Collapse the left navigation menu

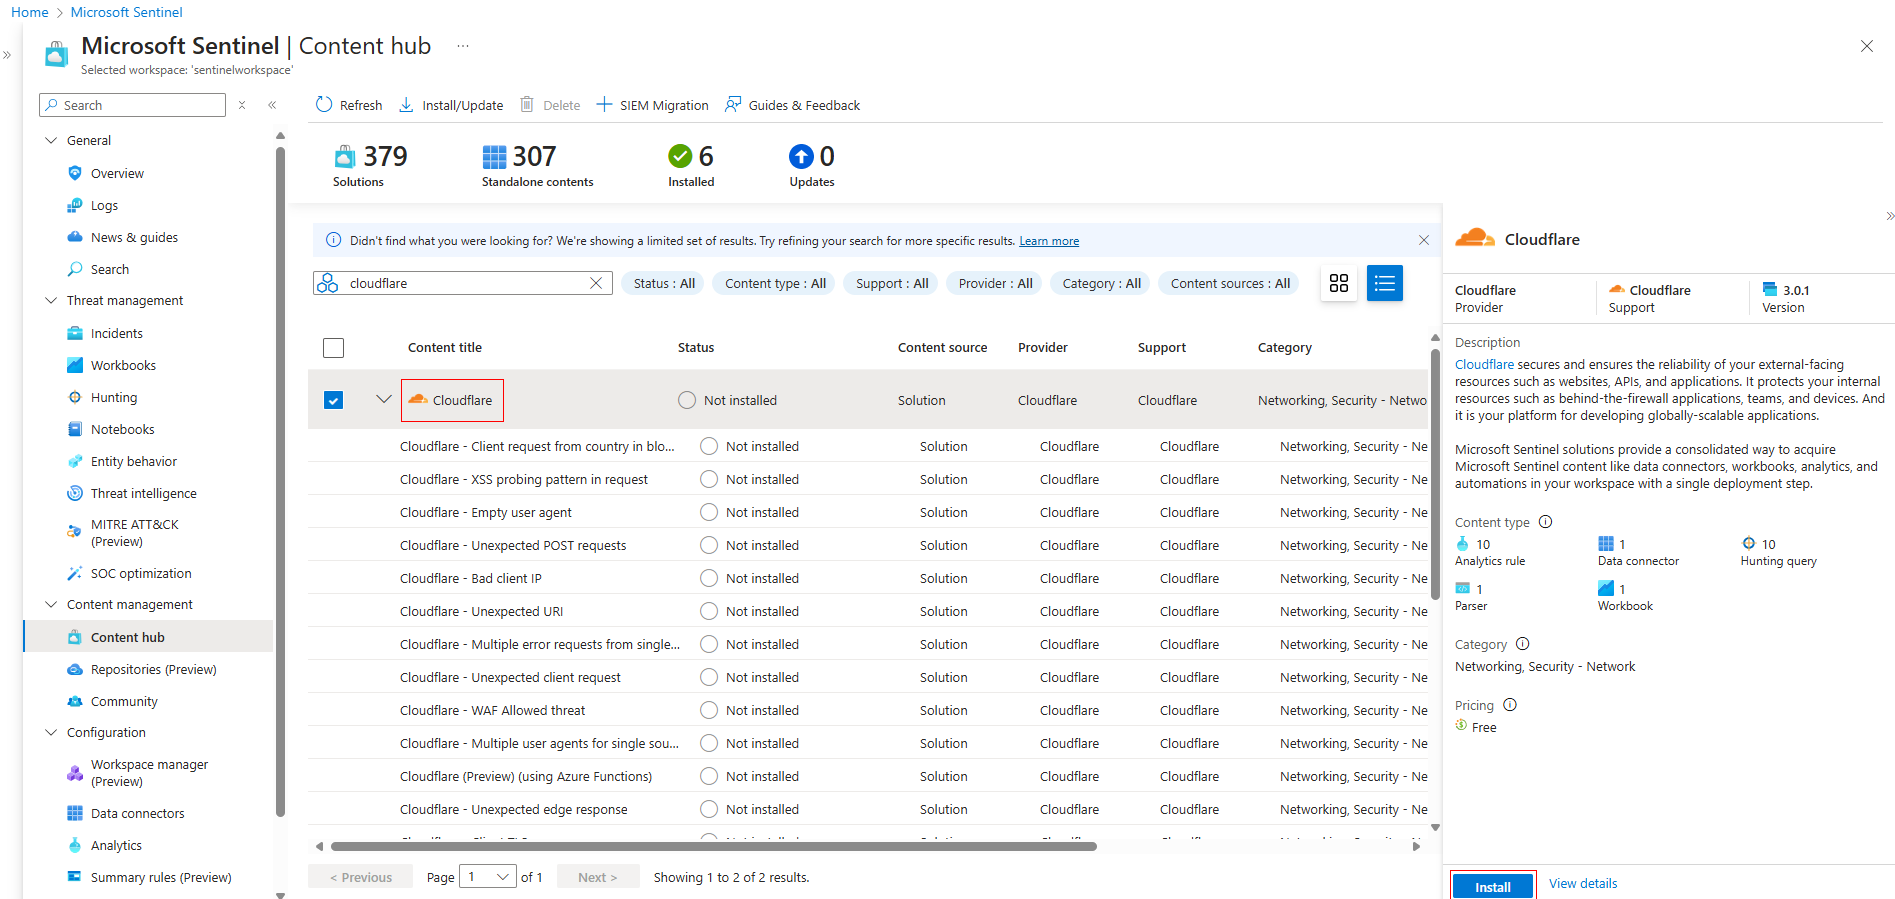pos(272,105)
